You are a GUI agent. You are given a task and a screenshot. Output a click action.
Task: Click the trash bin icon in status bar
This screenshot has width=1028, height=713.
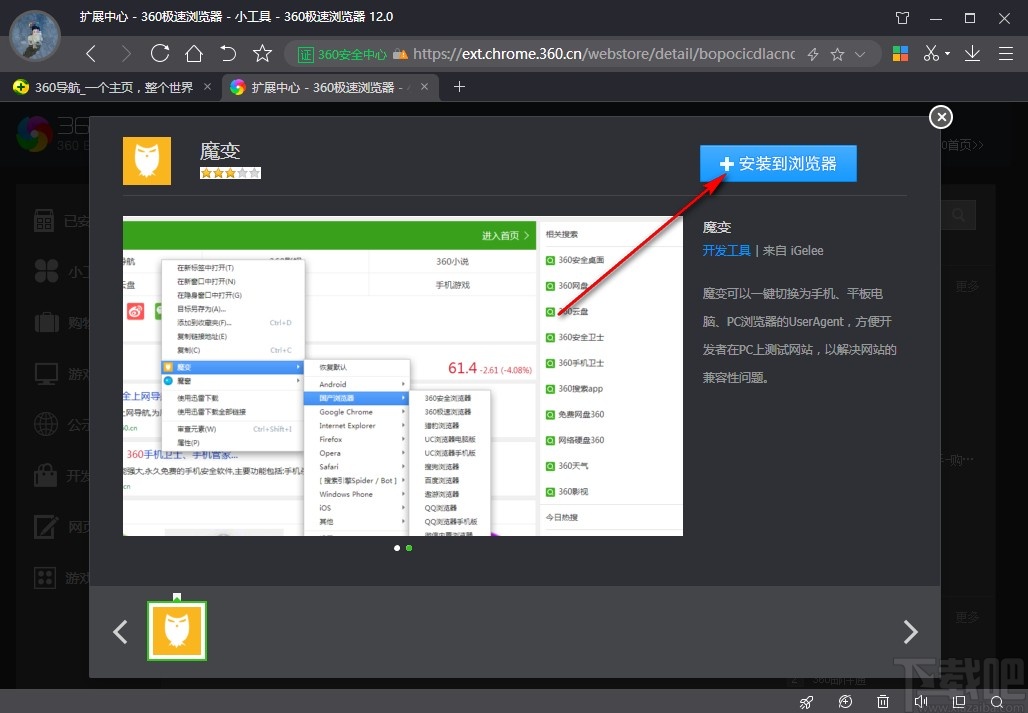[883, 702]
